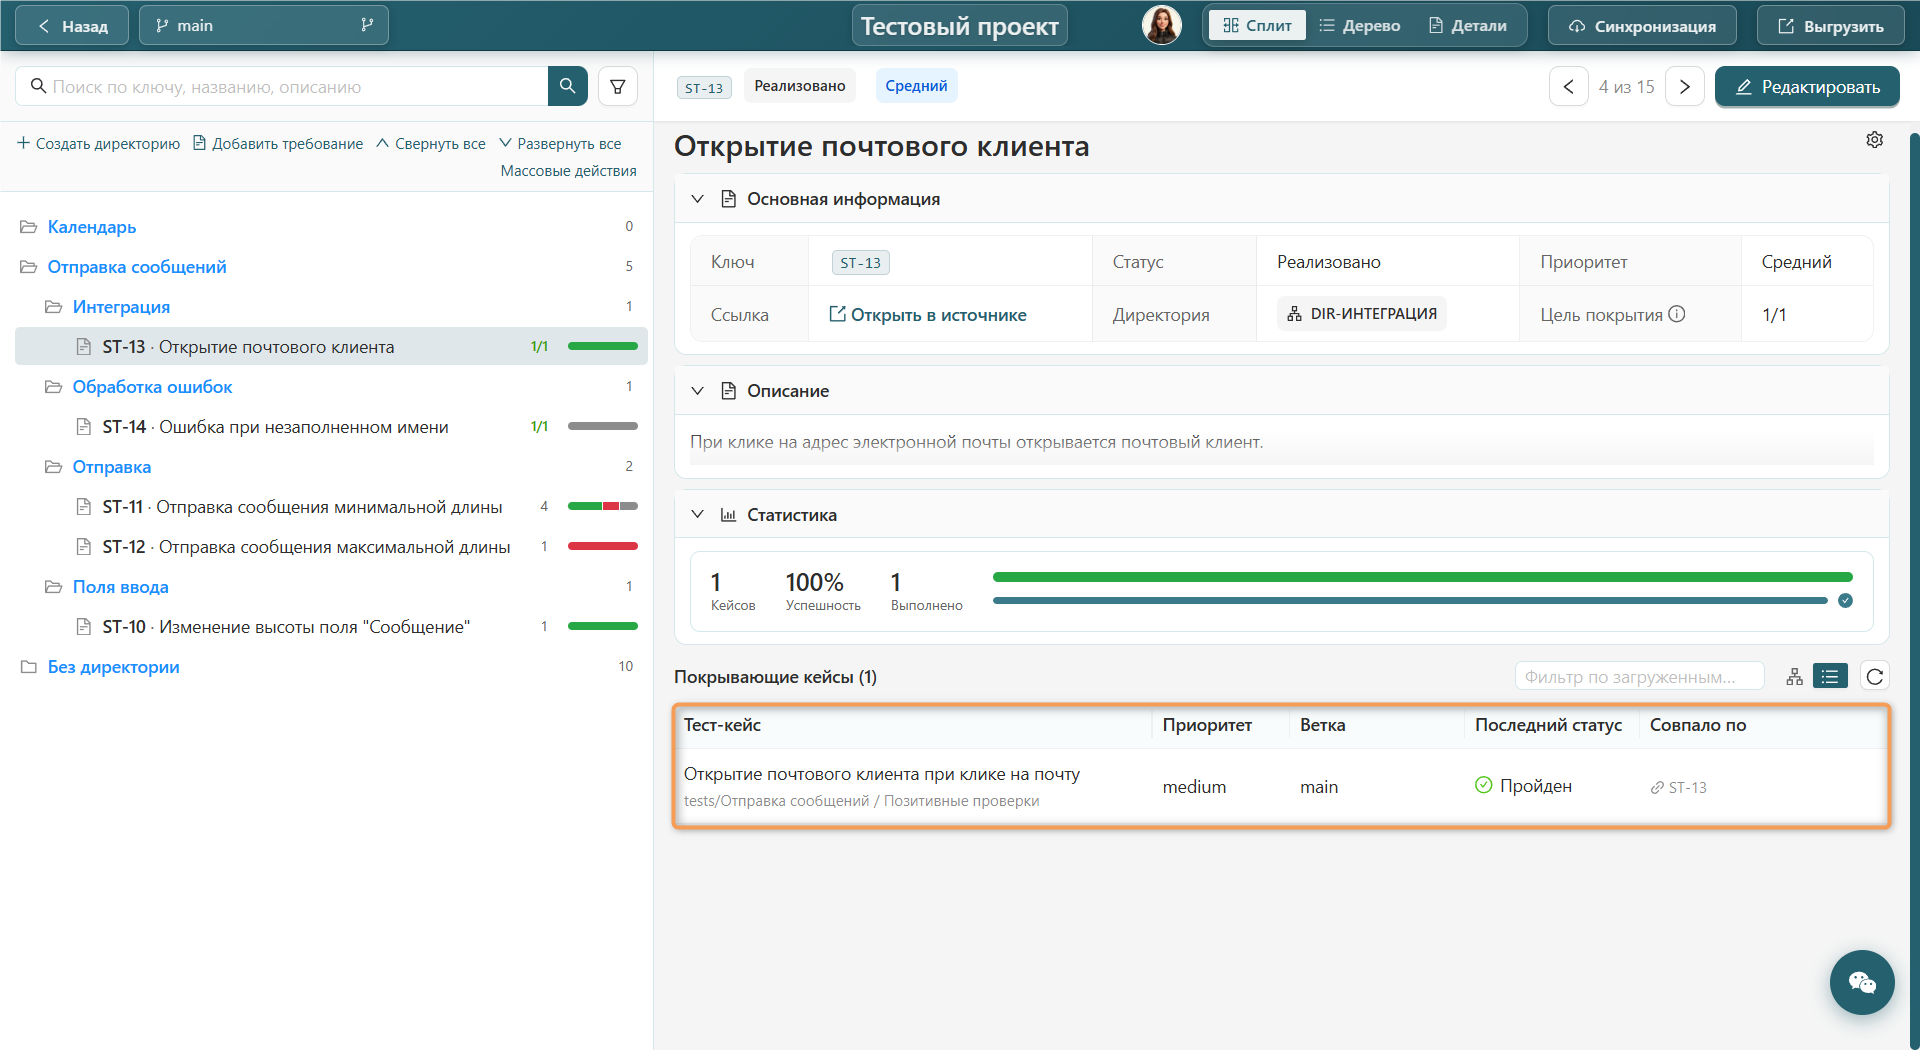Click the green success progress bar in Статистика
Viewport: 1920px width, 1050px height.
tap(1422, 577)
